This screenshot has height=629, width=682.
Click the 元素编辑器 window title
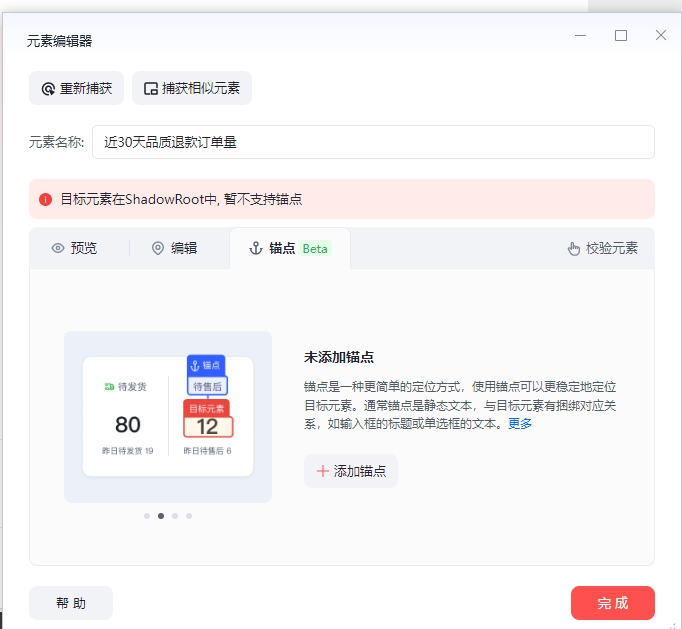click(x=60, y=41)
